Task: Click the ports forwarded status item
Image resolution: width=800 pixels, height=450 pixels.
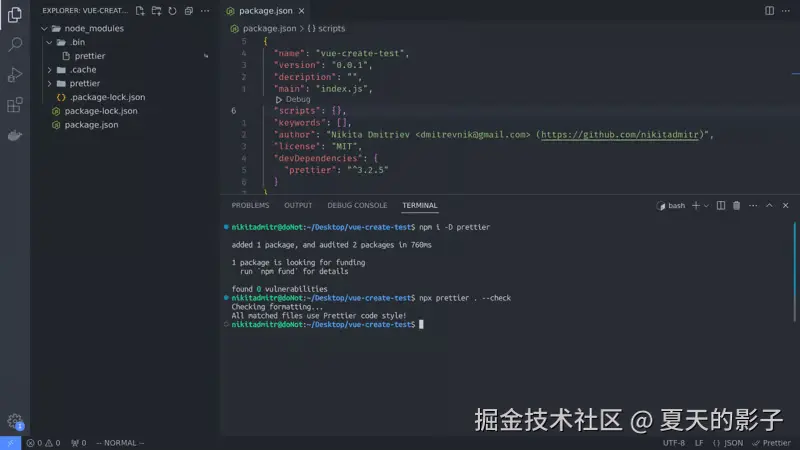Action: [x=79, y=443]
